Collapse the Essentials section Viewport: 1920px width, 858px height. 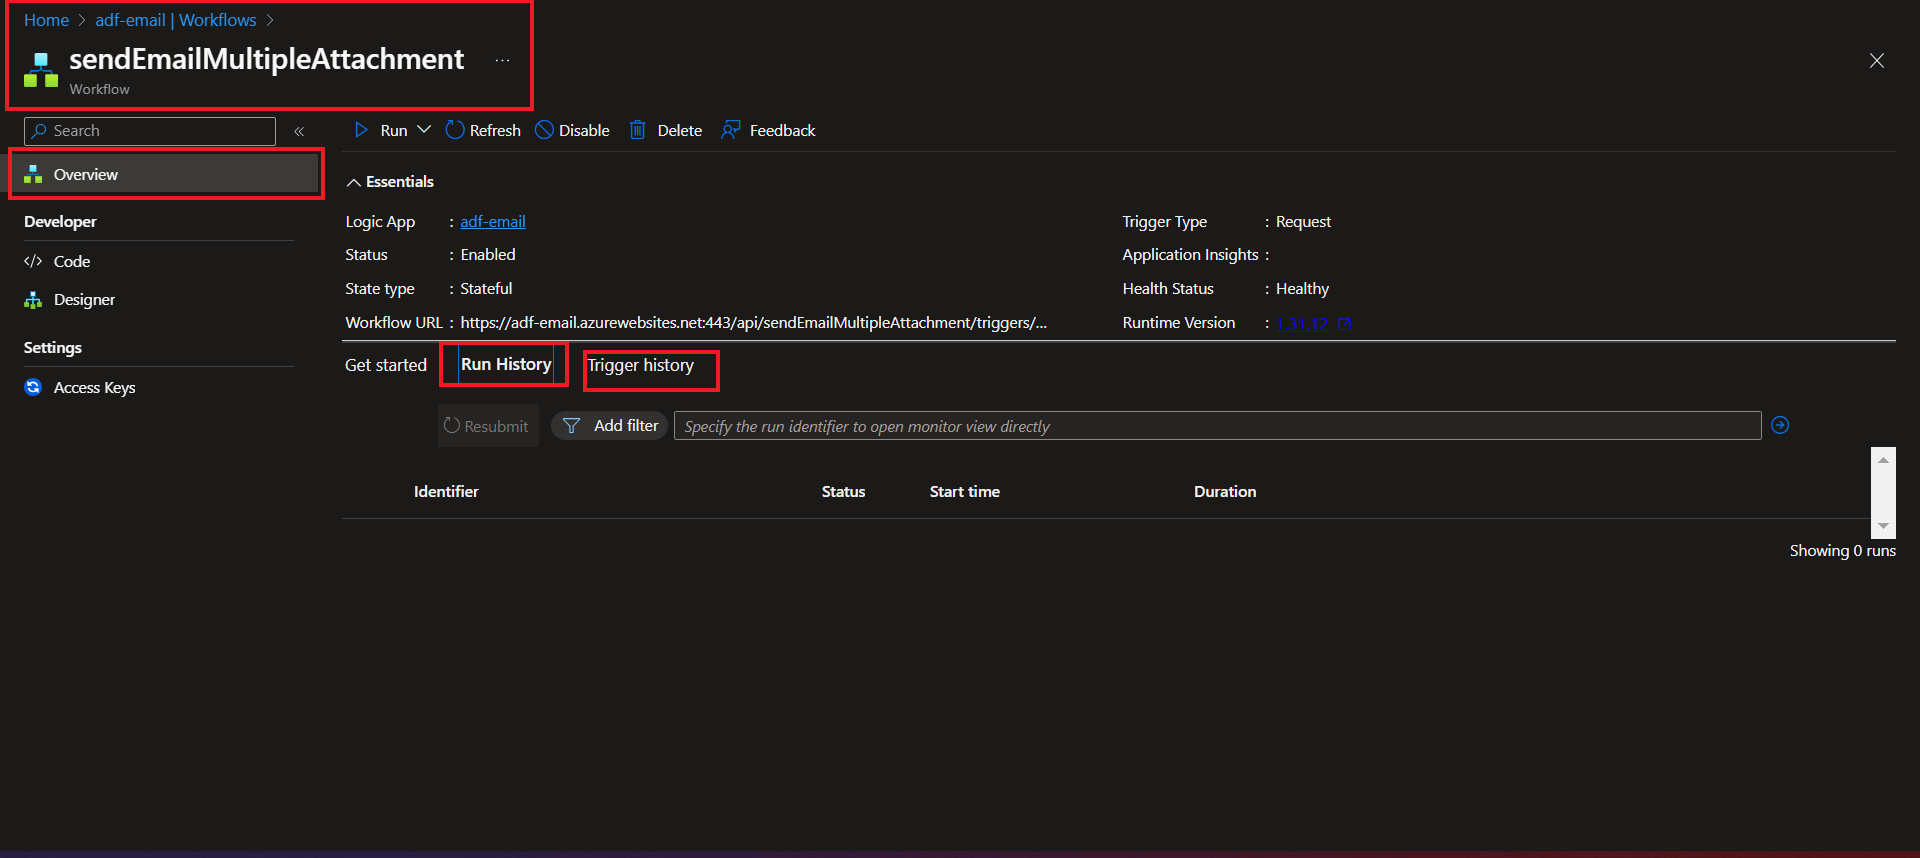(x=390, y=181)
